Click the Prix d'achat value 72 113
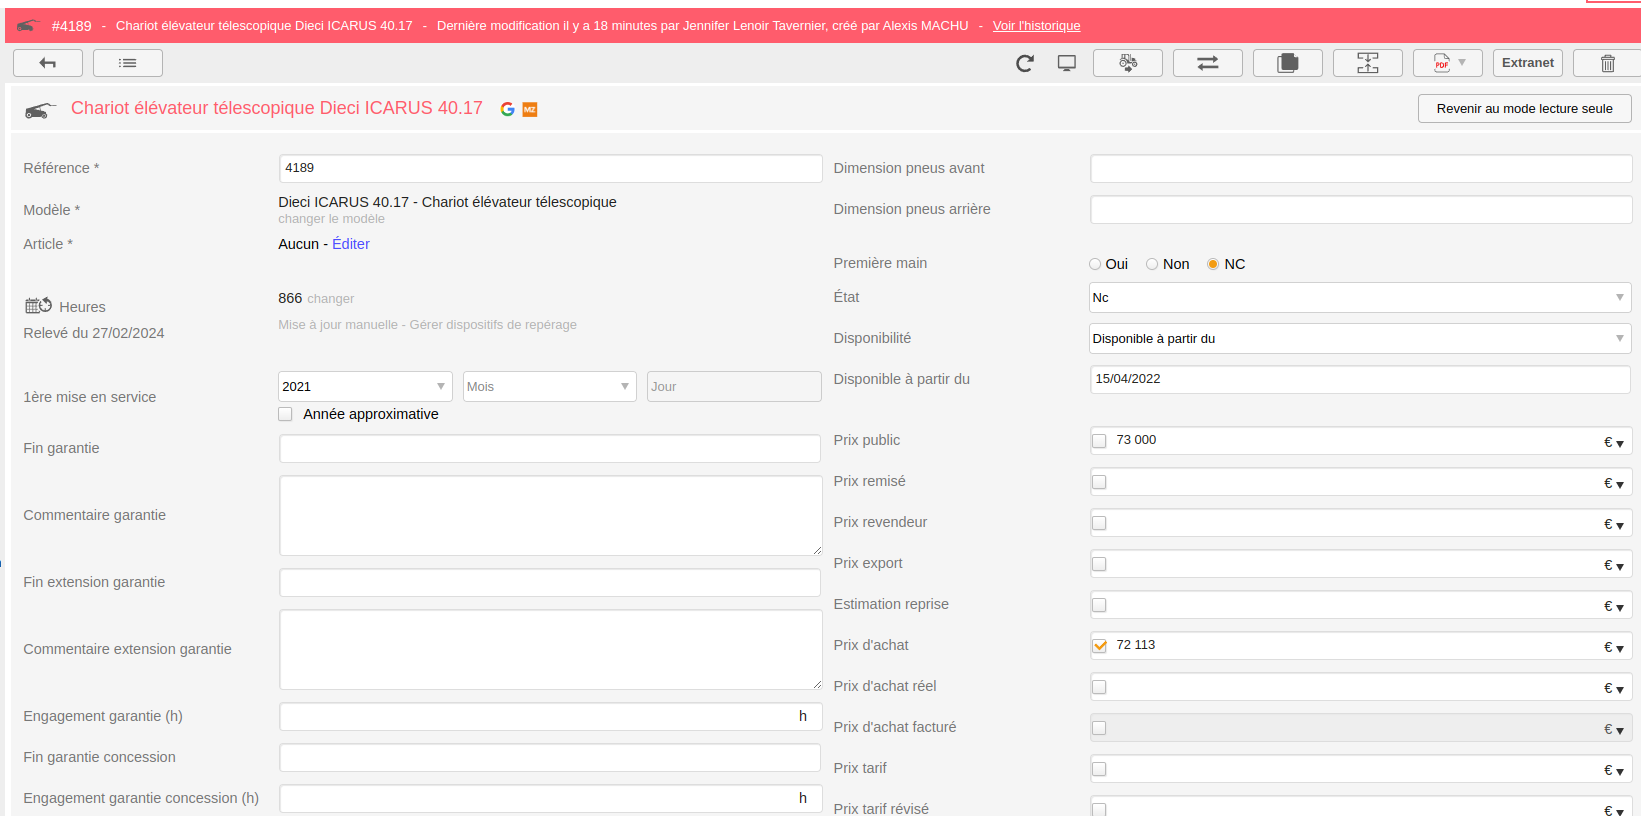Screen dimensions: 1641x816 (1135, 645)
